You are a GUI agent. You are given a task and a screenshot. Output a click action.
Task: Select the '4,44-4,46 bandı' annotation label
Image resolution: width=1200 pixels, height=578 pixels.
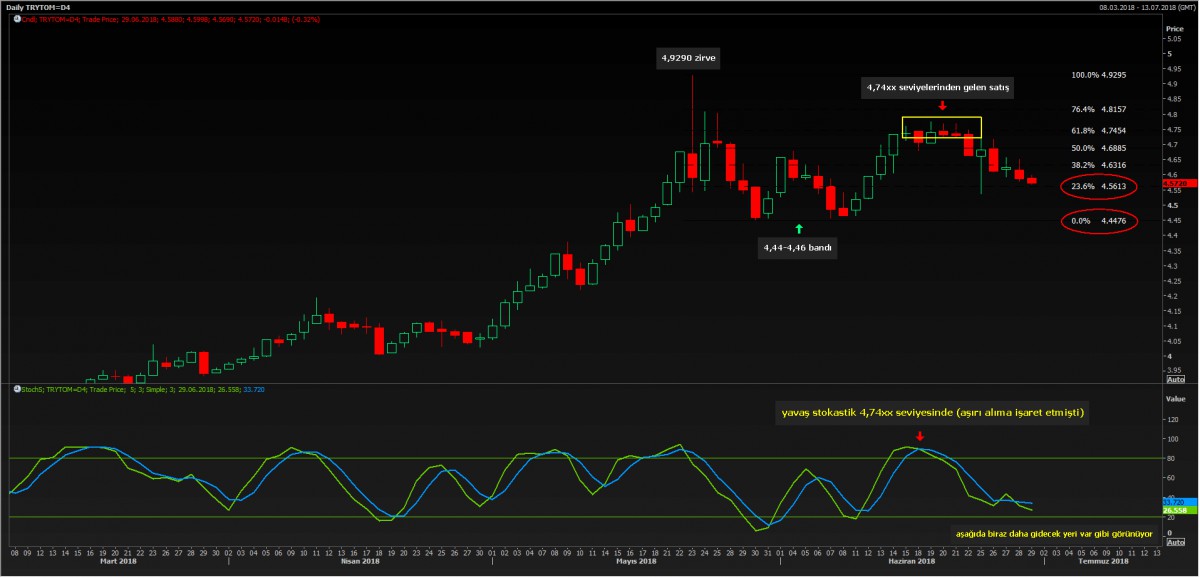798,246
